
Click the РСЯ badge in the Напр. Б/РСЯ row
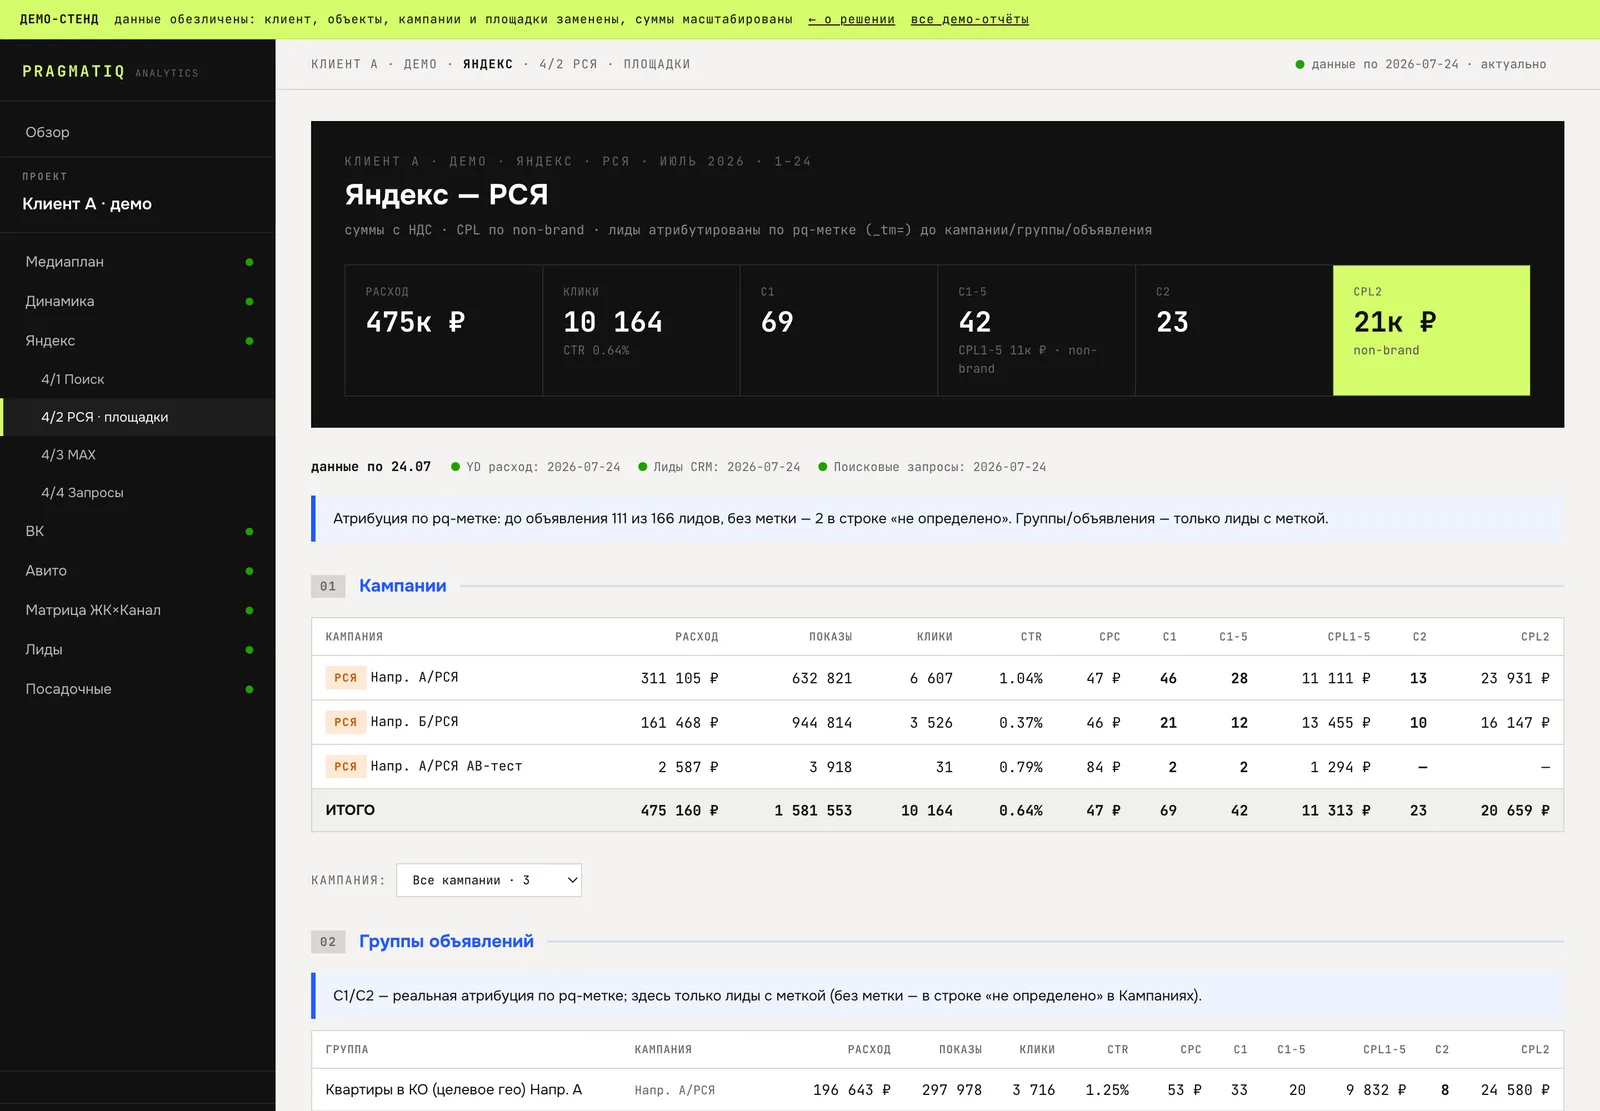coord(345,722)
